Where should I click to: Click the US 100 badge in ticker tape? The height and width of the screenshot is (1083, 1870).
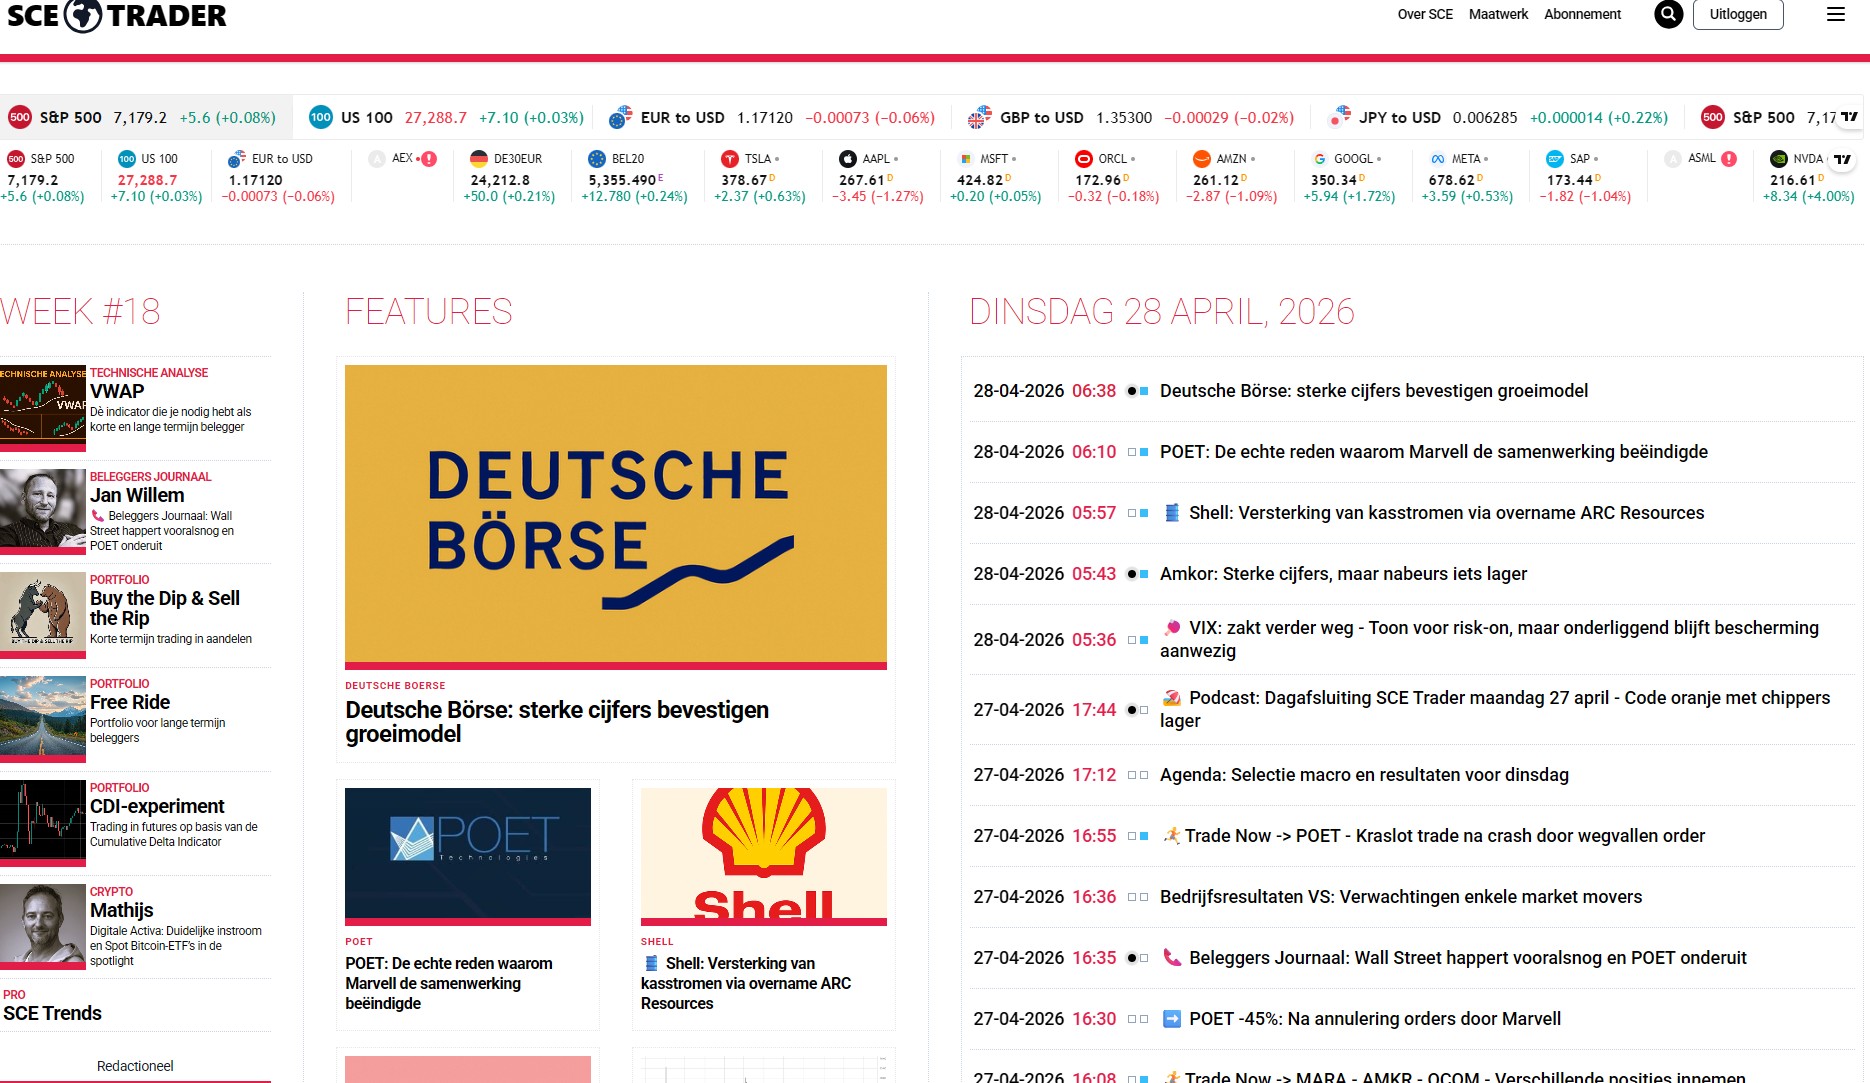[320, 117]
